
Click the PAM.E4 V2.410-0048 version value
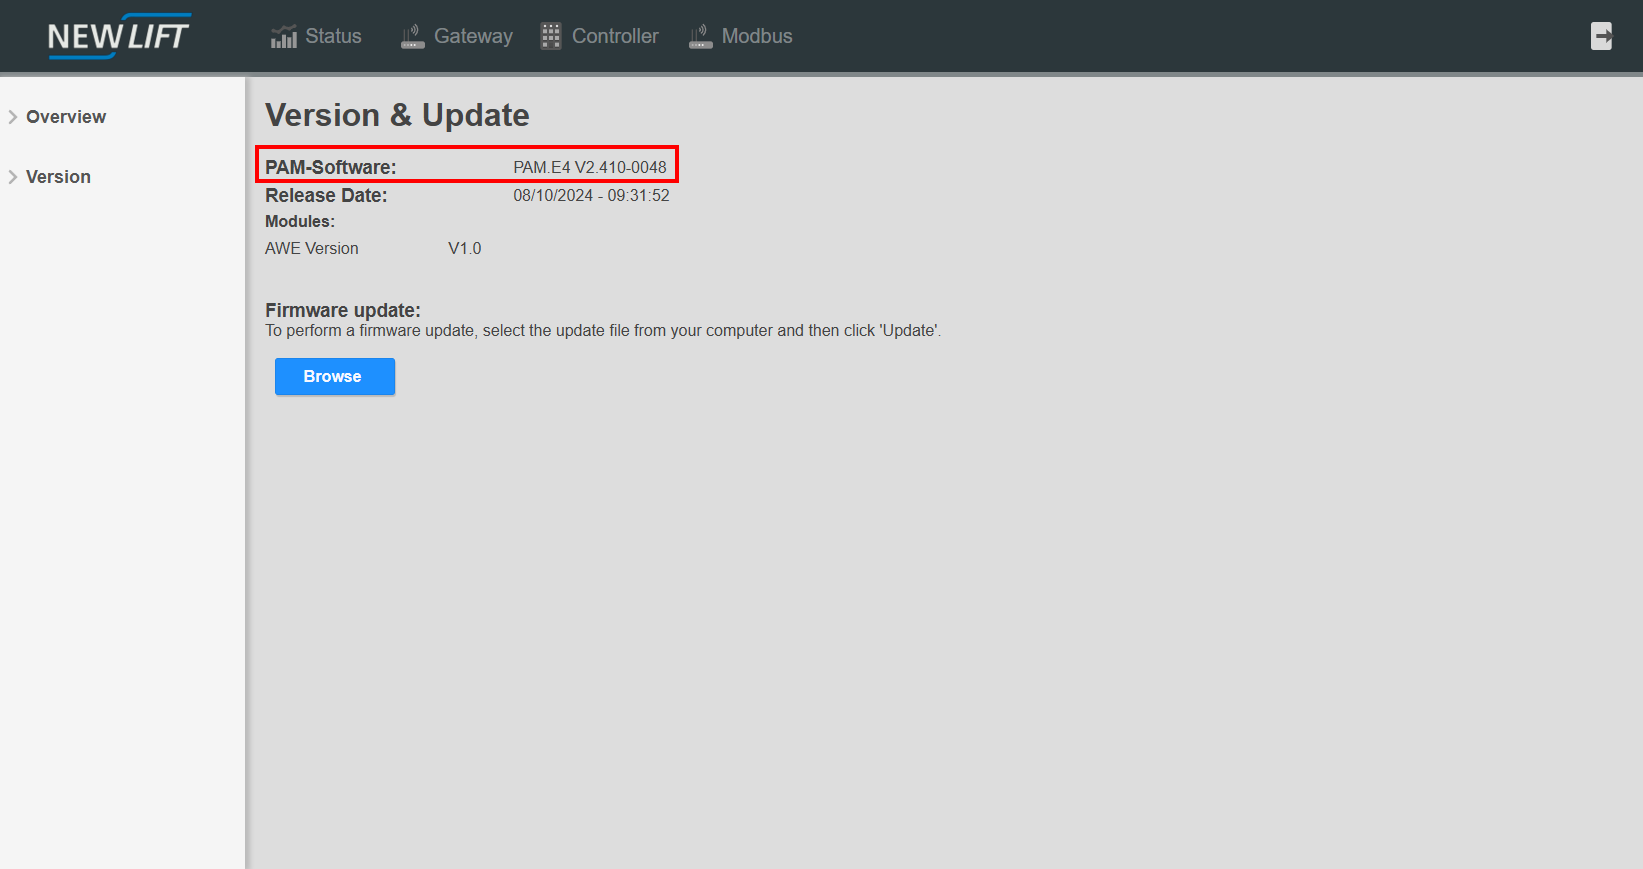click(589, 167)
